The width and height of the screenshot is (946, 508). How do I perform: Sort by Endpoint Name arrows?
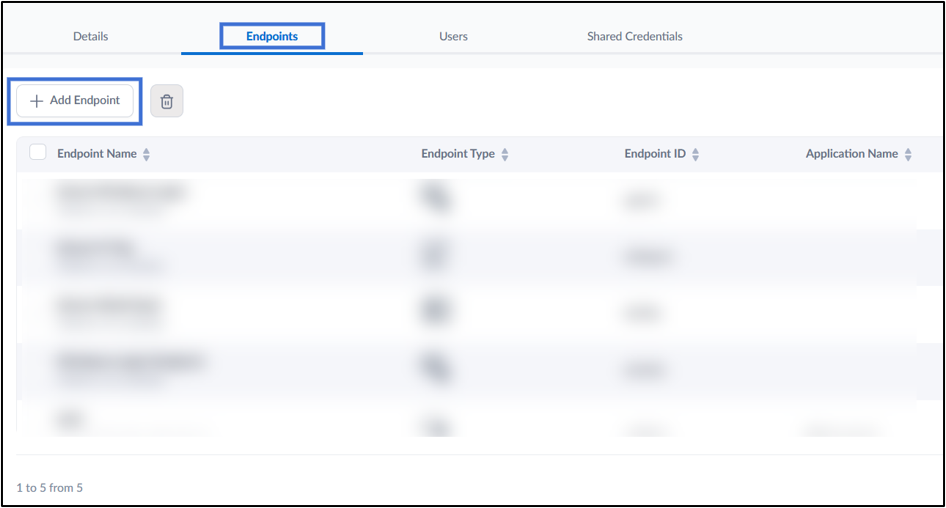pyautogui.click(x=146, y=154)
